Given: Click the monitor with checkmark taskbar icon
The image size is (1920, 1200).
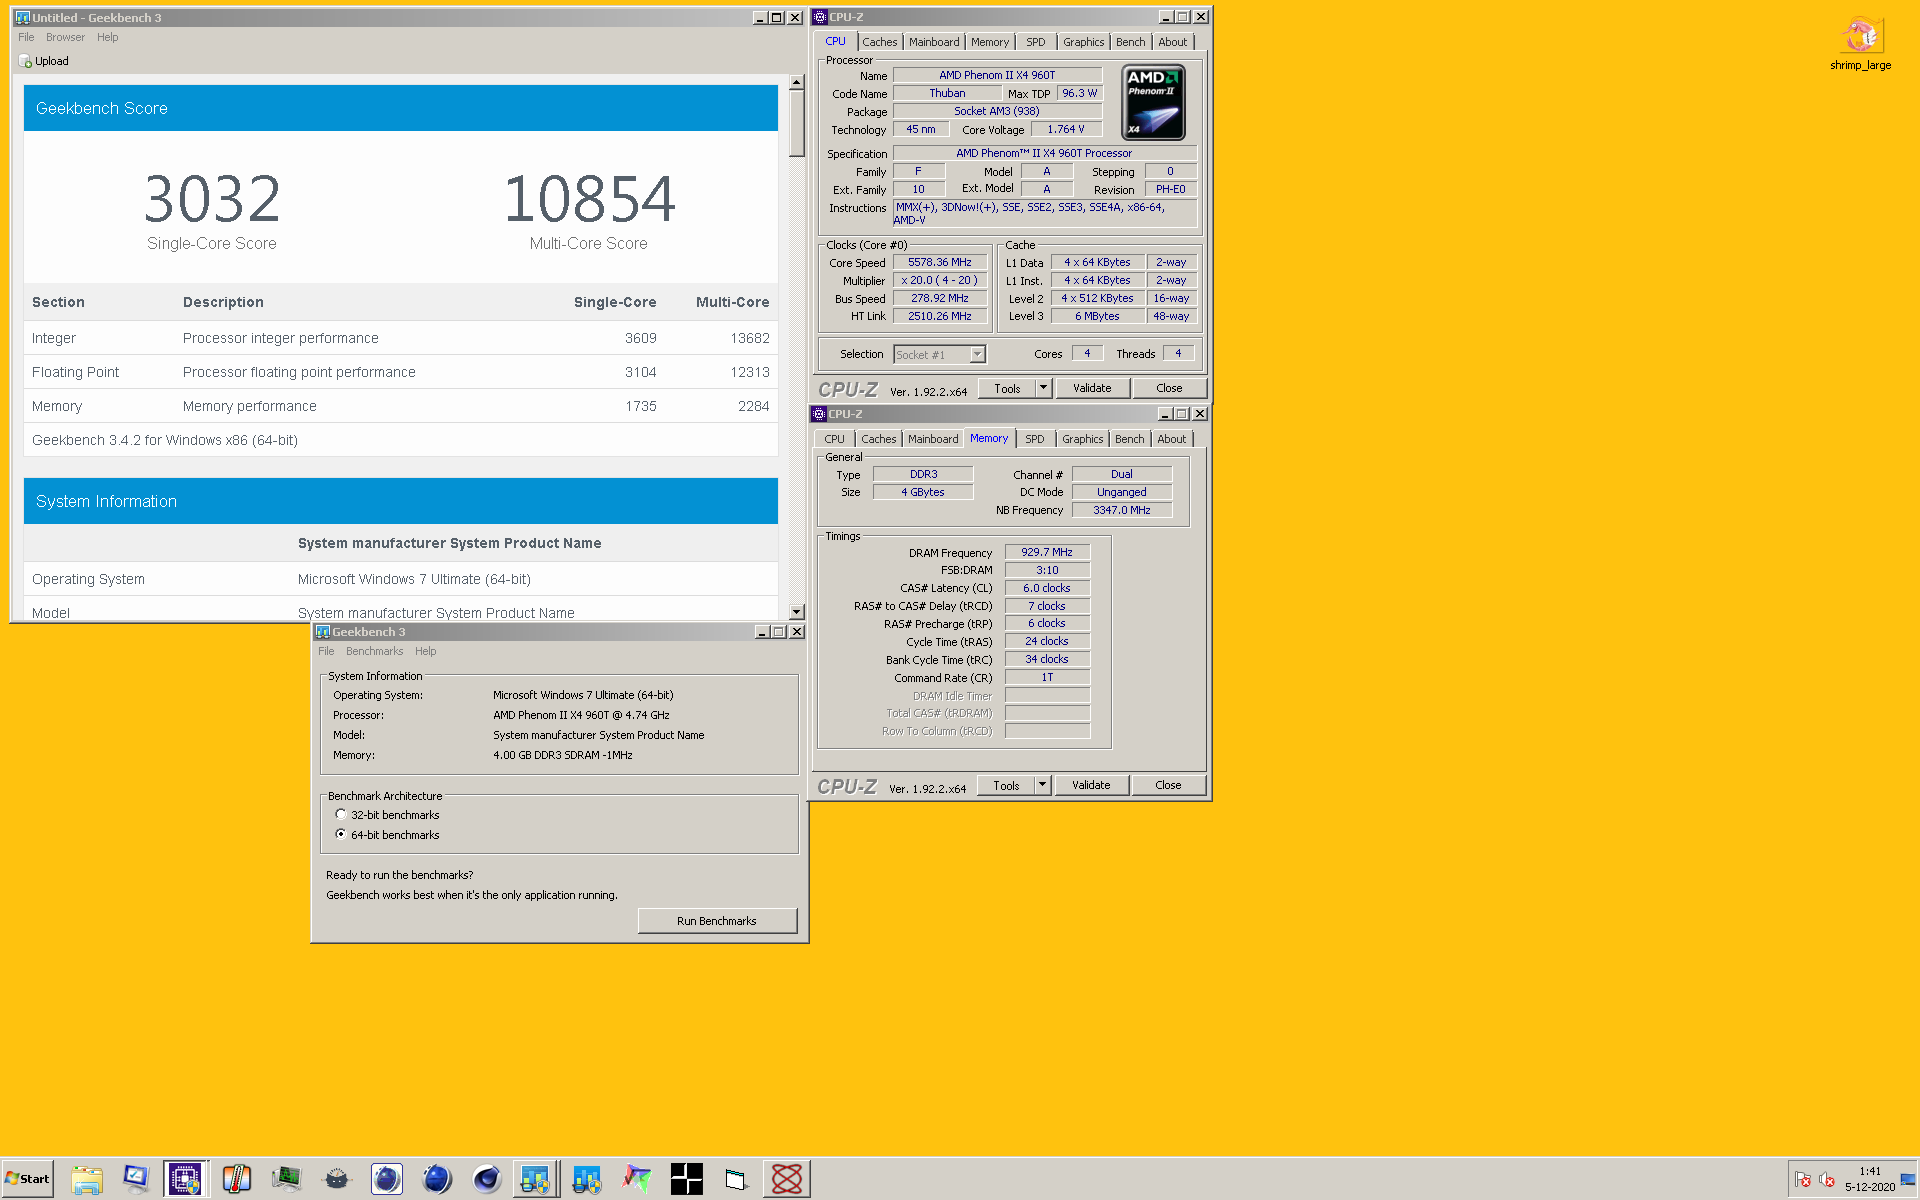Looking at the screenshot, I should pos(135,1179).
